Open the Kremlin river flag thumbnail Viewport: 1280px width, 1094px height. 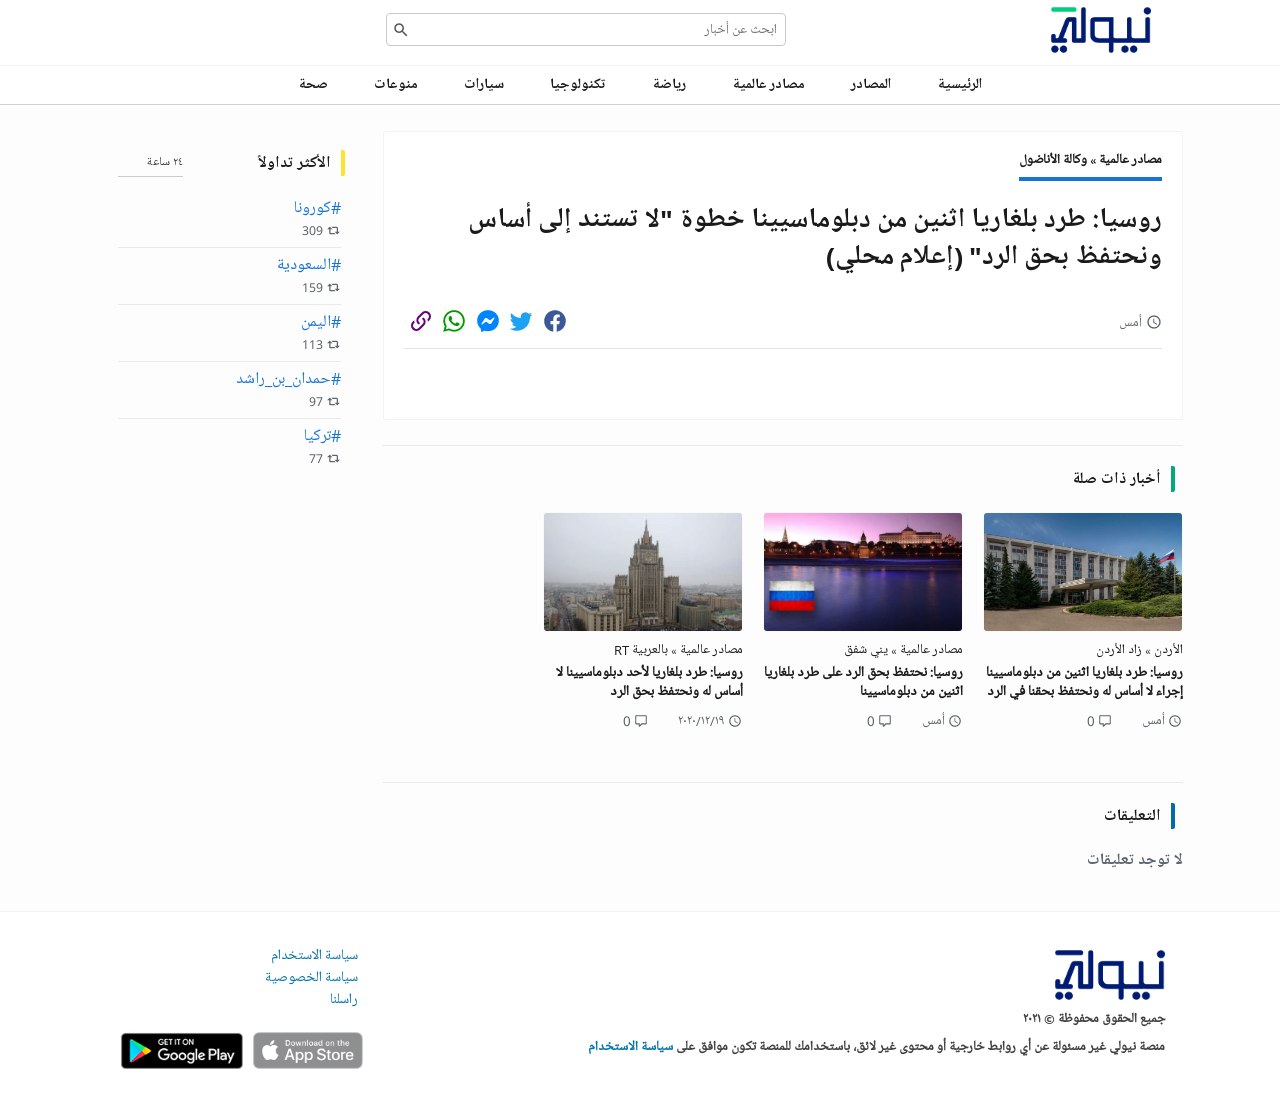pyautogui.click(x=863, y=572)
